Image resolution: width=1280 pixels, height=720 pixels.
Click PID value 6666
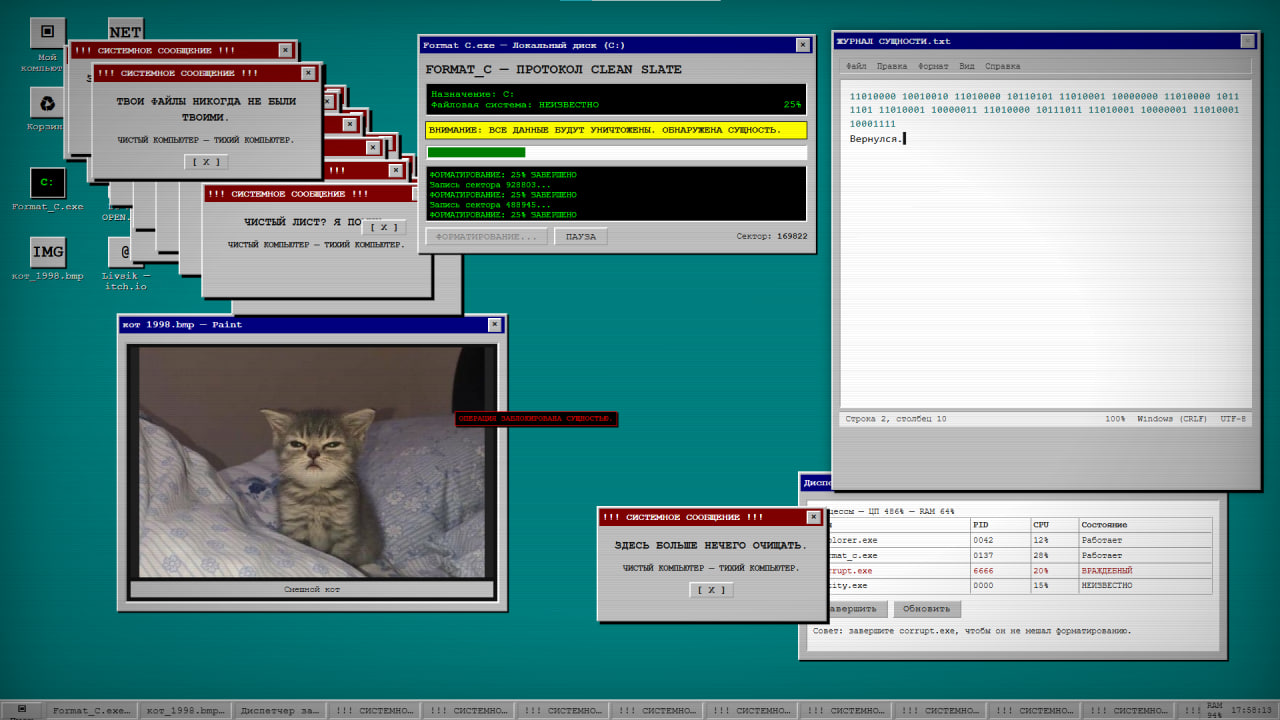983,570
